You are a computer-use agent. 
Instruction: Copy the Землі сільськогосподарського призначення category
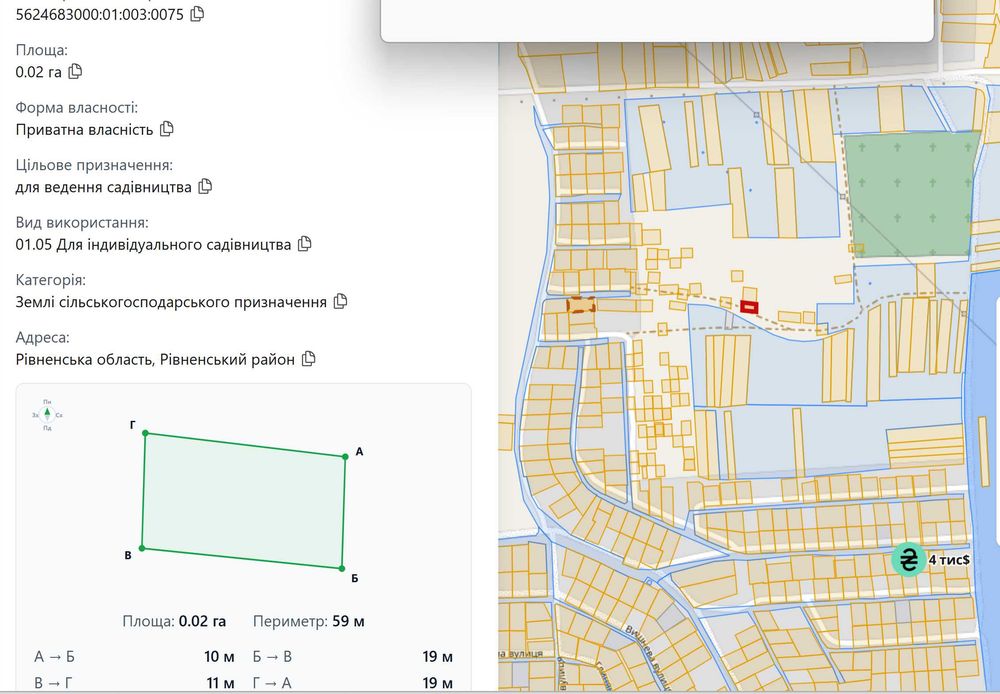click(x=341, y=301)
